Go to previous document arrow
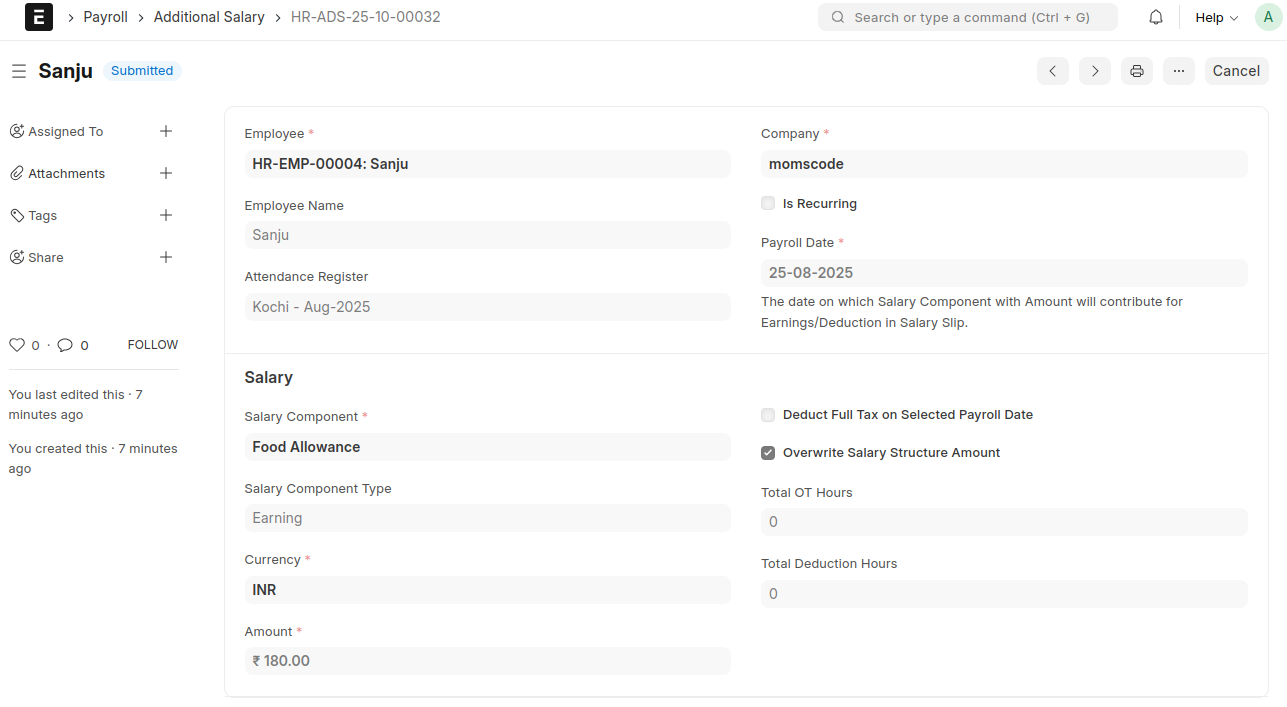Screen dimensions: 1287x707 (x=1052, y=71)
